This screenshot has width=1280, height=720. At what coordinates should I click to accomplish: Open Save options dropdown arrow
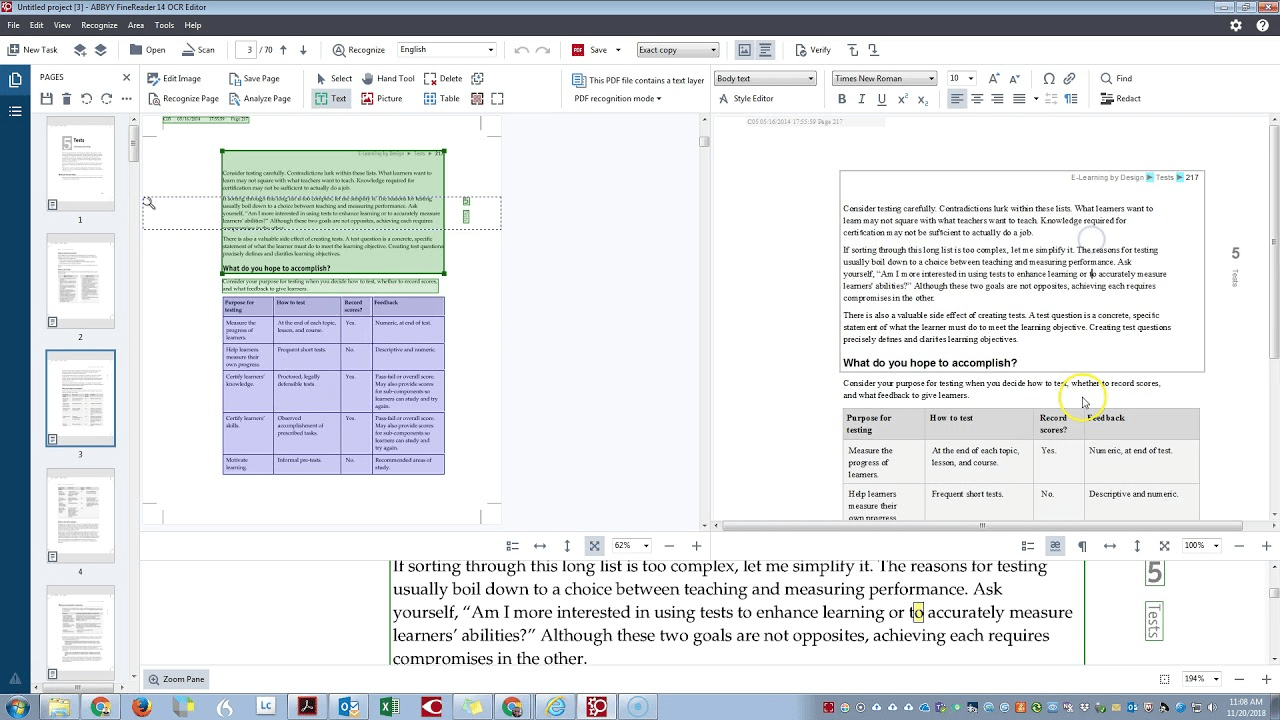pos(618,50)
